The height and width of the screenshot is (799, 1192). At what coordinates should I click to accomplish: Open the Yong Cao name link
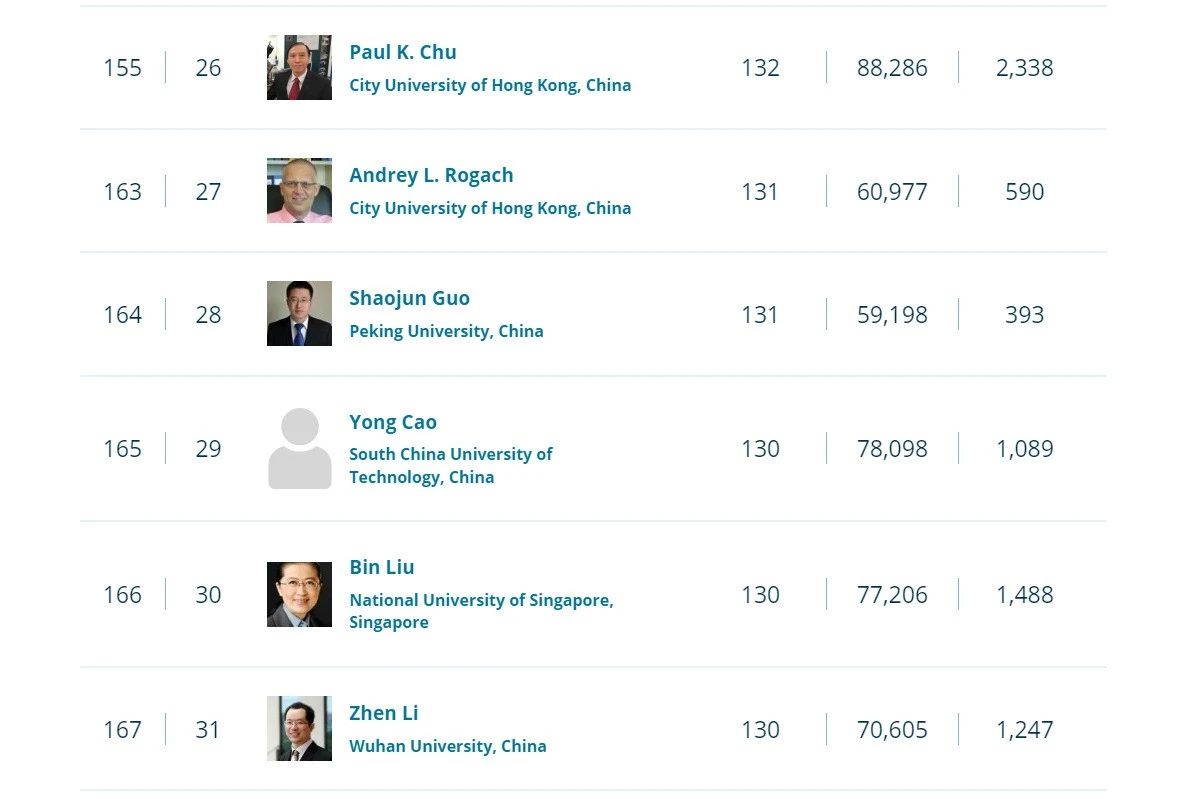392,422
